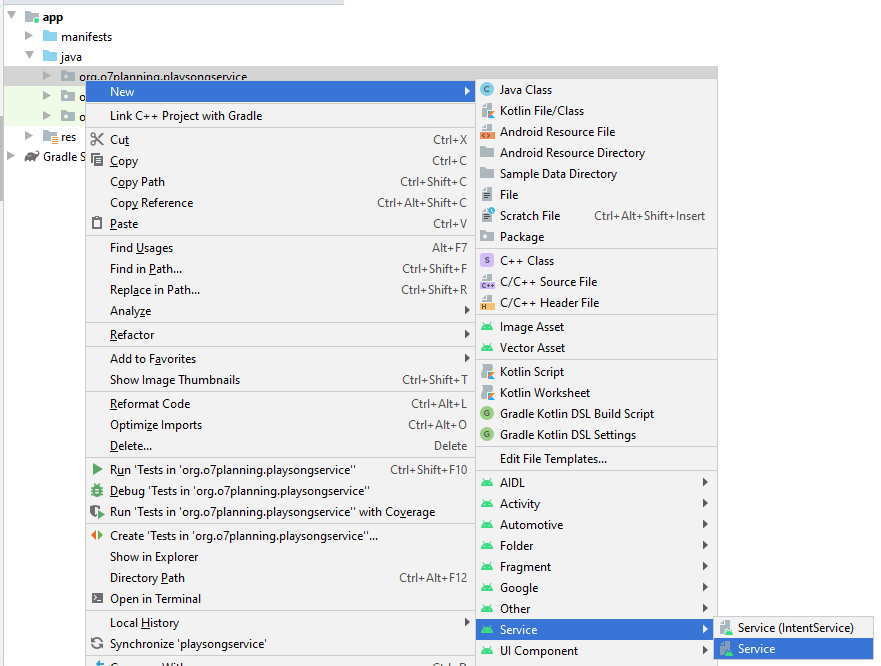Screen dimensions: 881x666
Task: Expand the res folder node
Action: point(29,135)
